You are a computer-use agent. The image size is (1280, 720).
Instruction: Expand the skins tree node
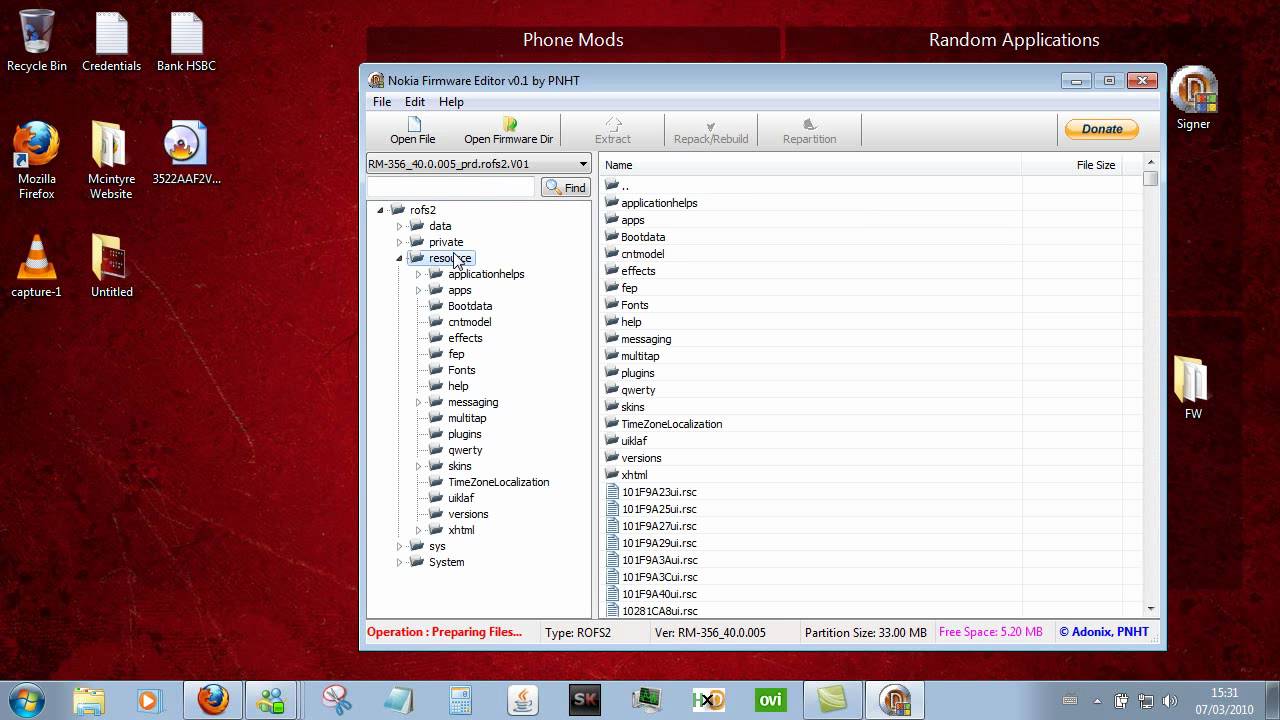pyautogui.click(x=418, y=466)
